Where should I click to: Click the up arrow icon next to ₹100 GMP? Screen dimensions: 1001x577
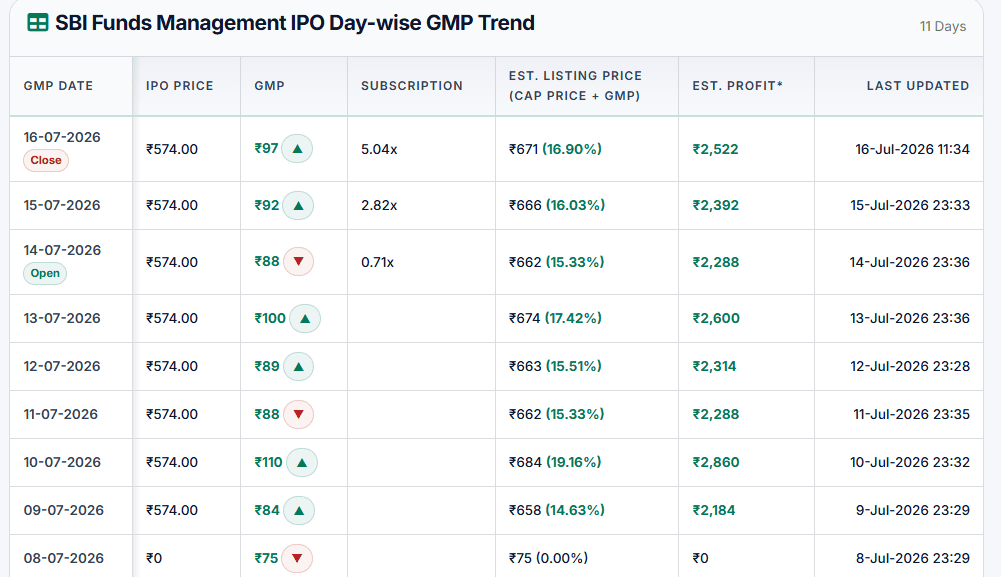point(305,318)
